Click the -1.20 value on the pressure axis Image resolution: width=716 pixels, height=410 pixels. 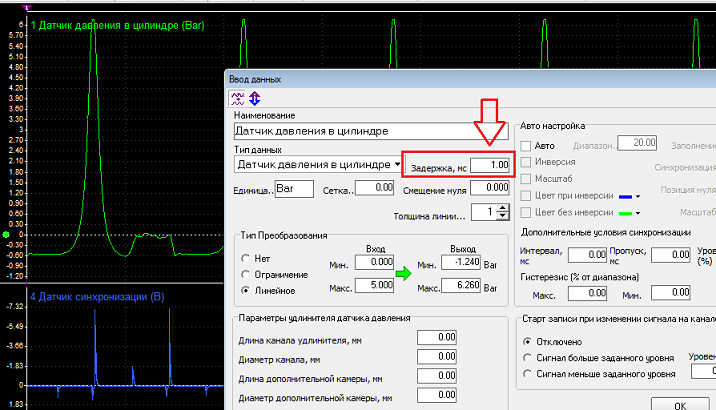tap(14, 276)
